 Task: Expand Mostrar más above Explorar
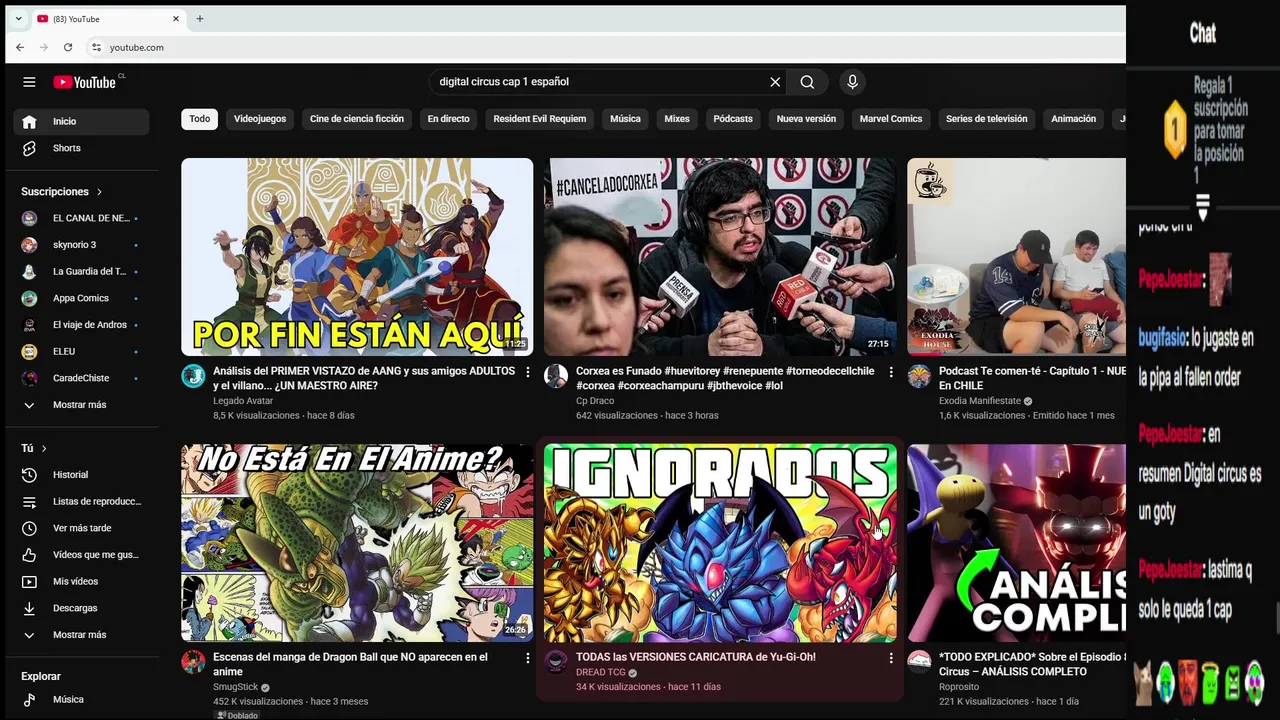(x=81, y=635)
